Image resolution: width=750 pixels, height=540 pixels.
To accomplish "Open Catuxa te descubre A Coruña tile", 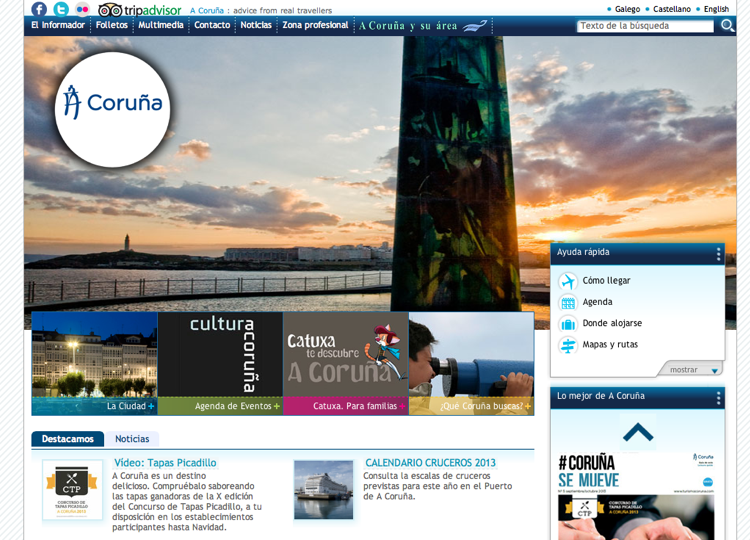I will [346, 364].
